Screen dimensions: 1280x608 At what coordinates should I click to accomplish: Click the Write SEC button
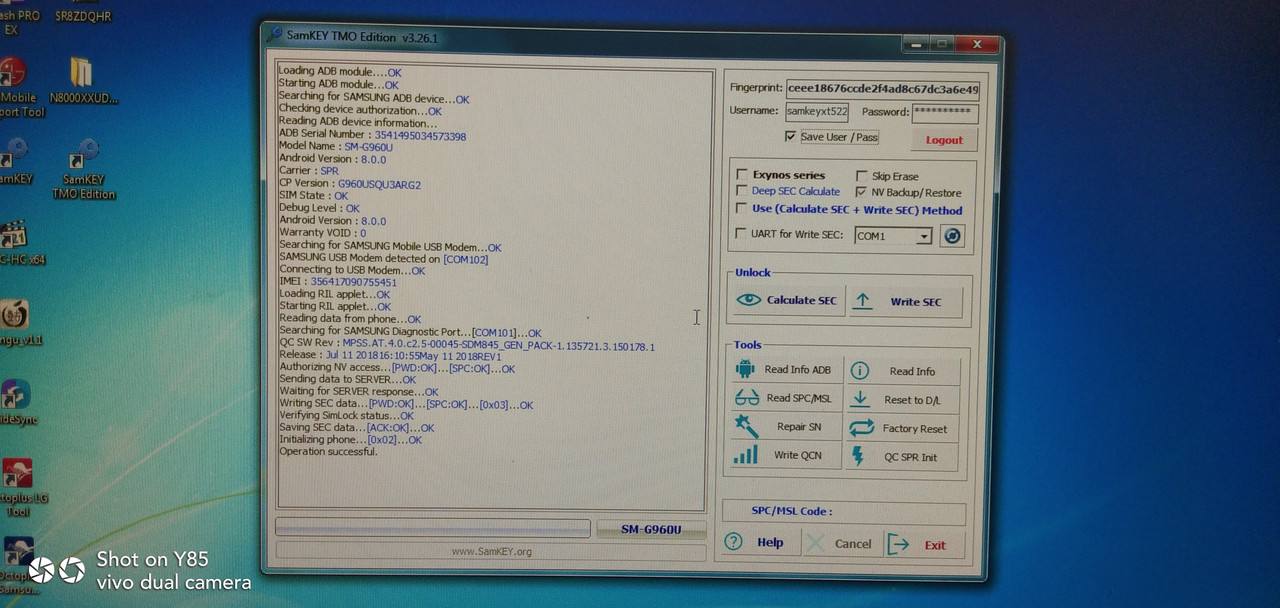tap(906, 301)
